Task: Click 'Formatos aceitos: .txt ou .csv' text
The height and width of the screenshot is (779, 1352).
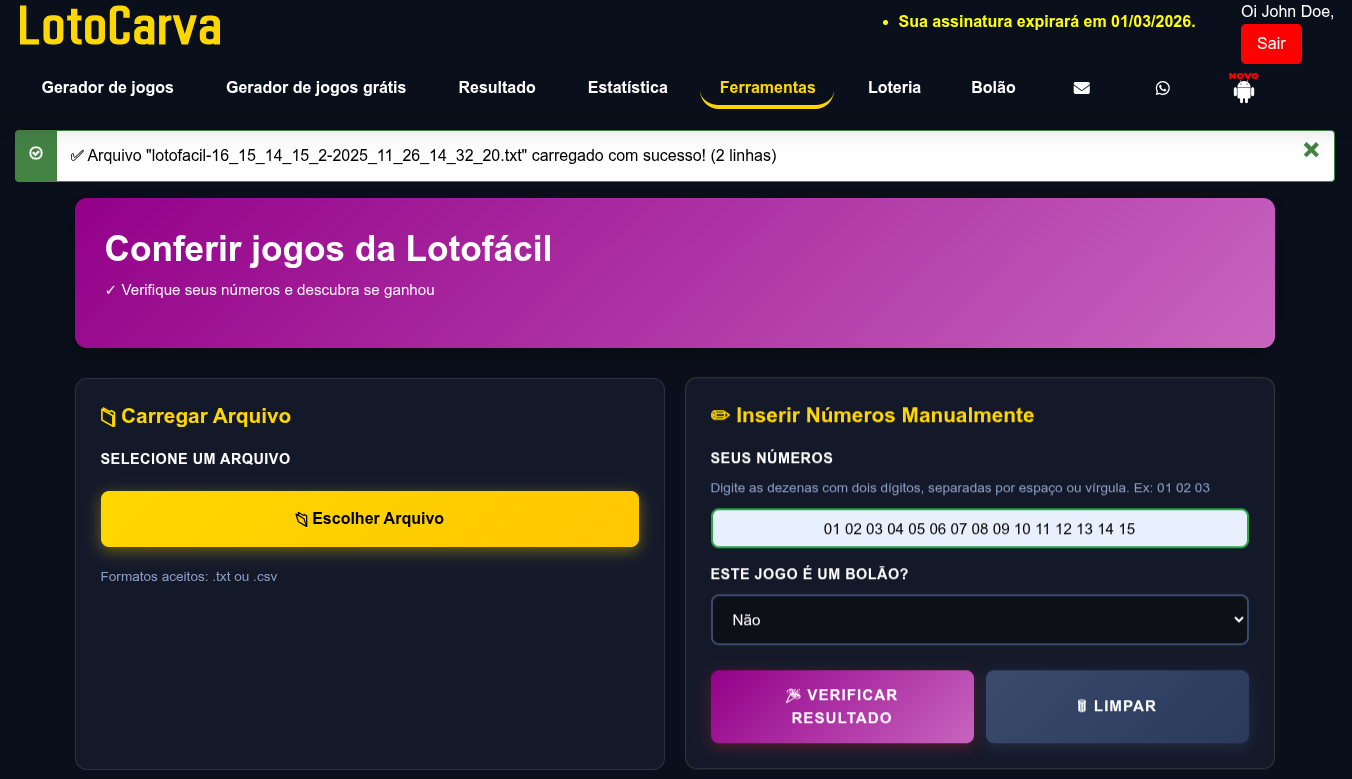Action: [x=189, y=577]
